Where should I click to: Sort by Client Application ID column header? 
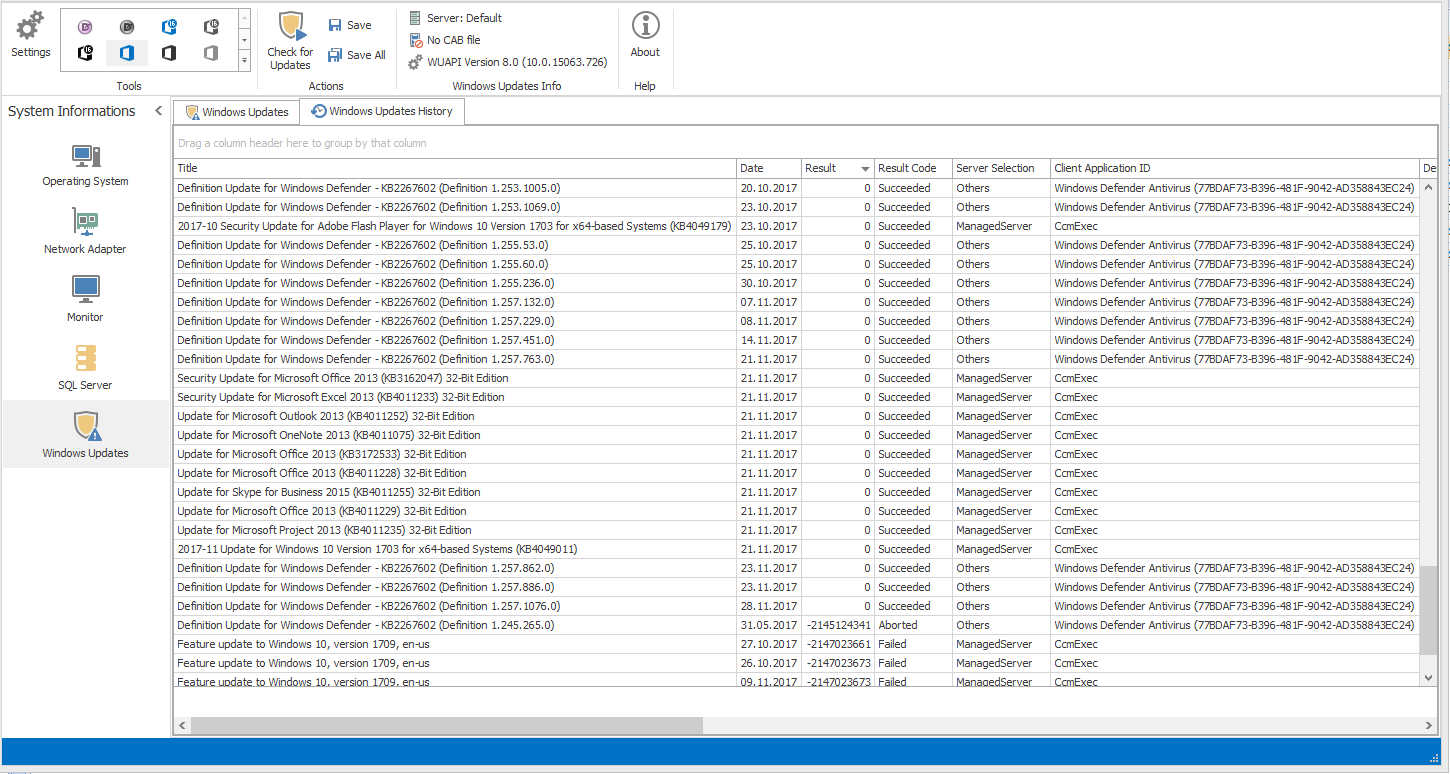coord(1235,168)
